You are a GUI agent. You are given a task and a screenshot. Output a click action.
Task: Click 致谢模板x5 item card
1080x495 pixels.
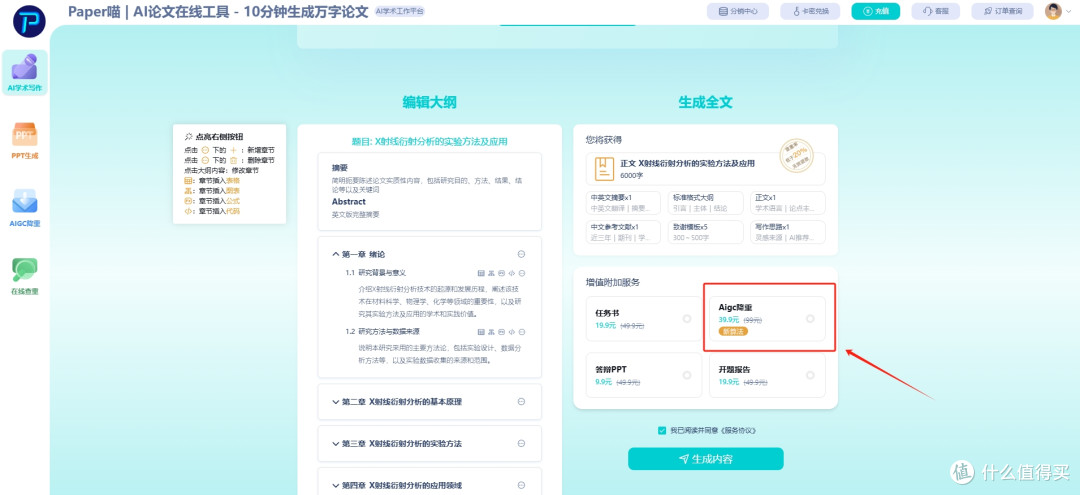coord(705,232)
